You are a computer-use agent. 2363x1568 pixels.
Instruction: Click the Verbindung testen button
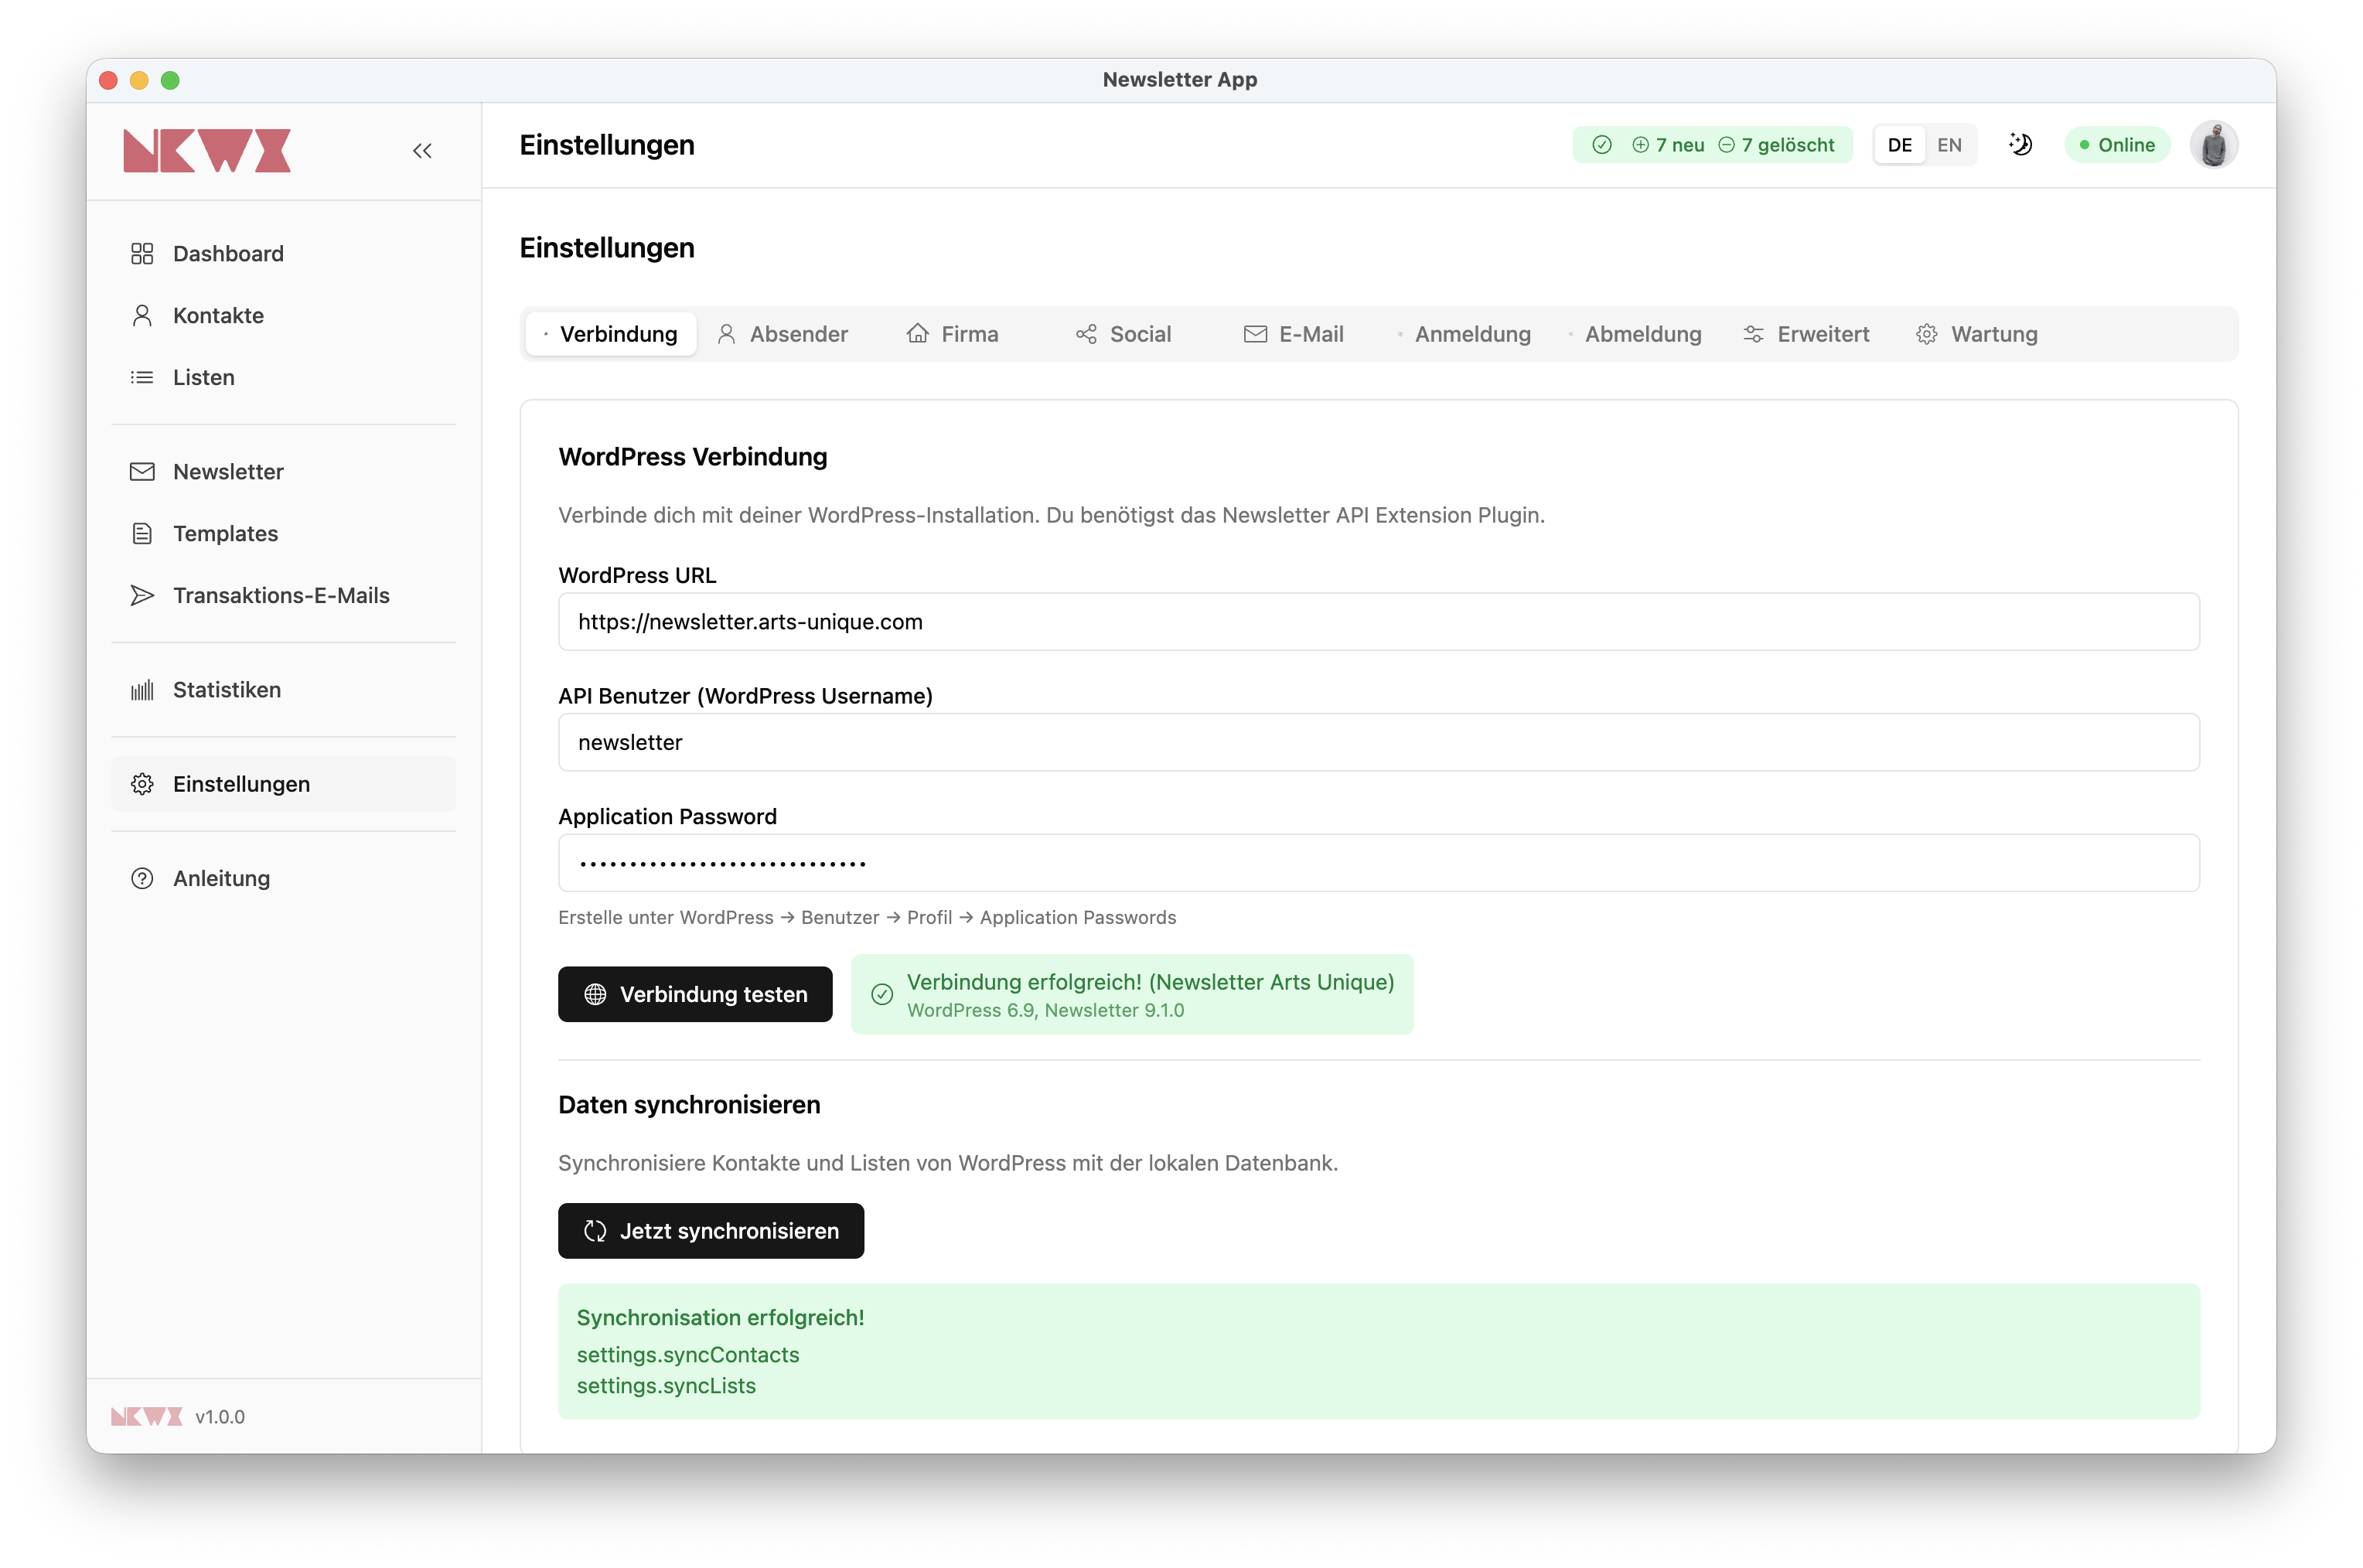tap(695, 994)
